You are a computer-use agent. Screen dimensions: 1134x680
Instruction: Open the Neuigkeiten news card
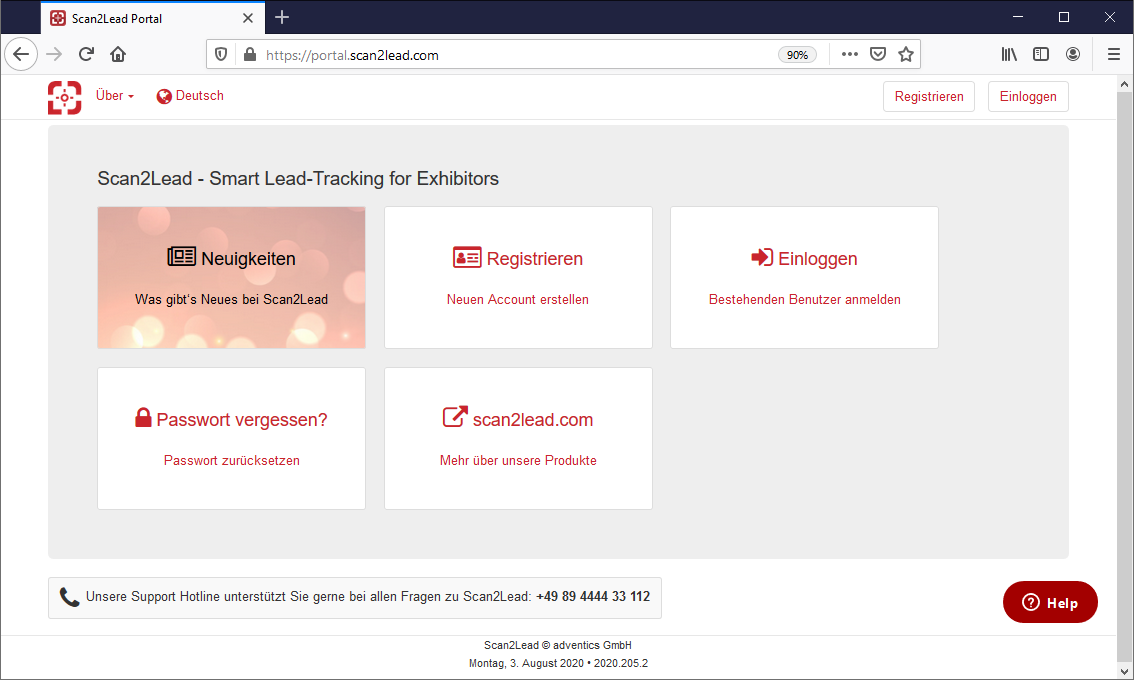(x=231, y=277)
